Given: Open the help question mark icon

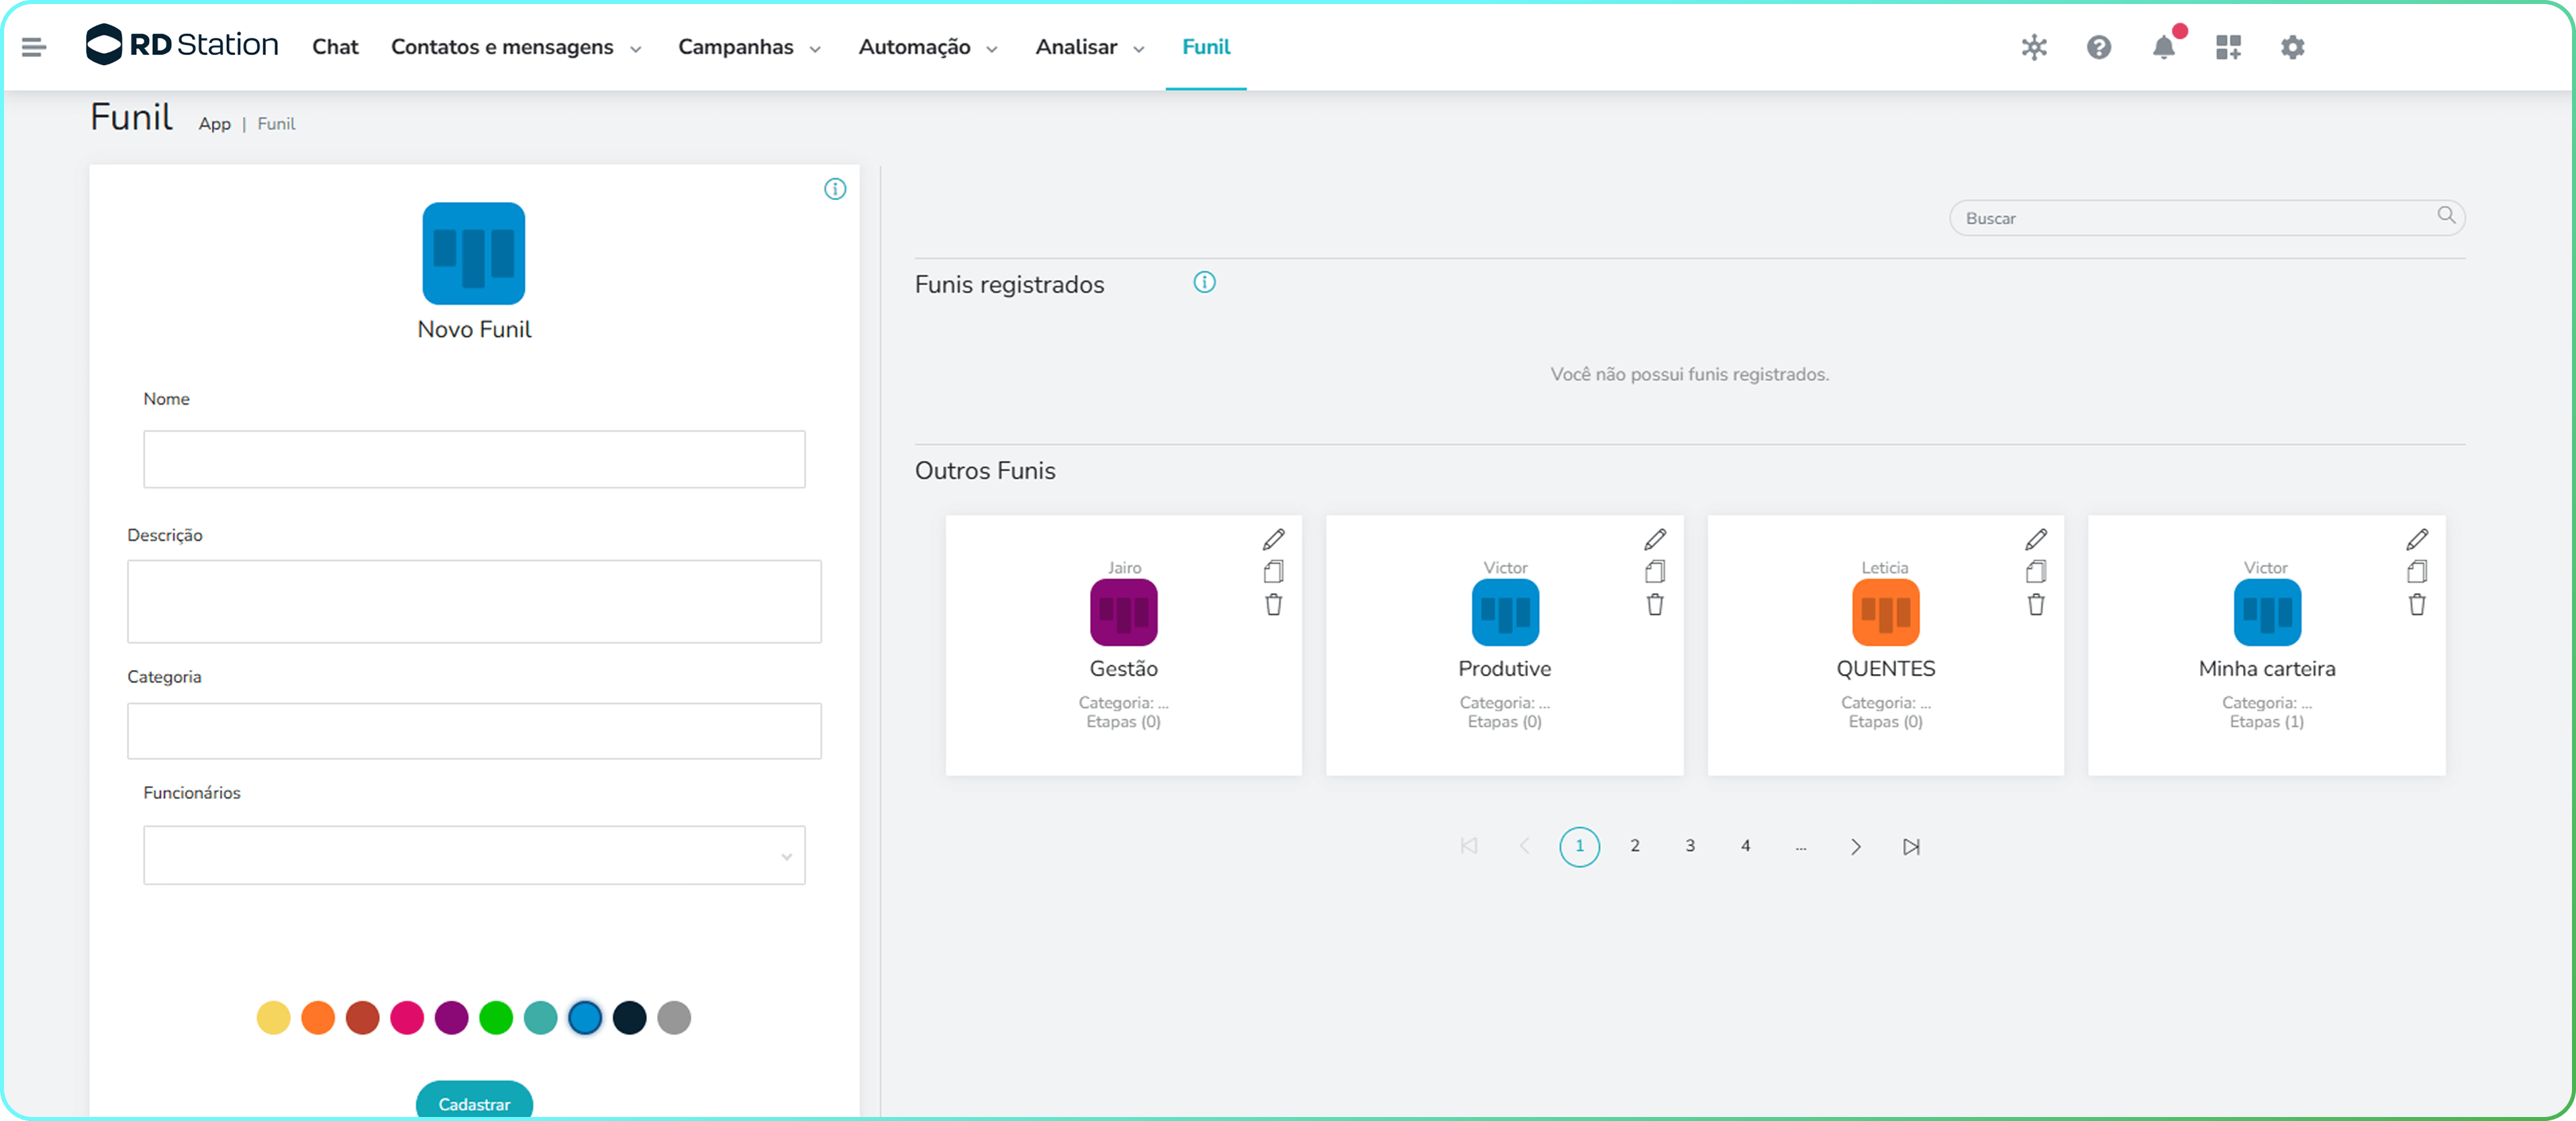Looking at the screenshot, I should pyautogui.click(x=2098, y=47).
